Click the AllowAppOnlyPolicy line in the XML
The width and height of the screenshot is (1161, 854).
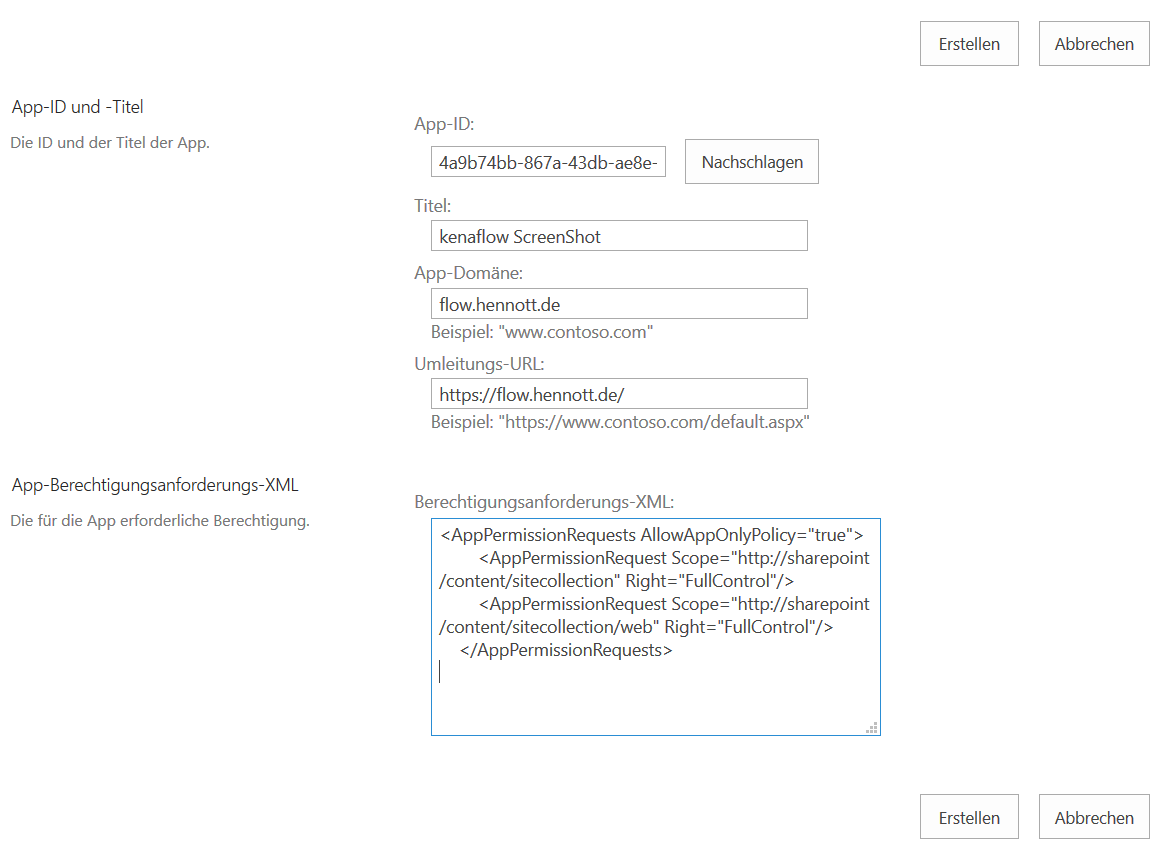click(651, 535)
